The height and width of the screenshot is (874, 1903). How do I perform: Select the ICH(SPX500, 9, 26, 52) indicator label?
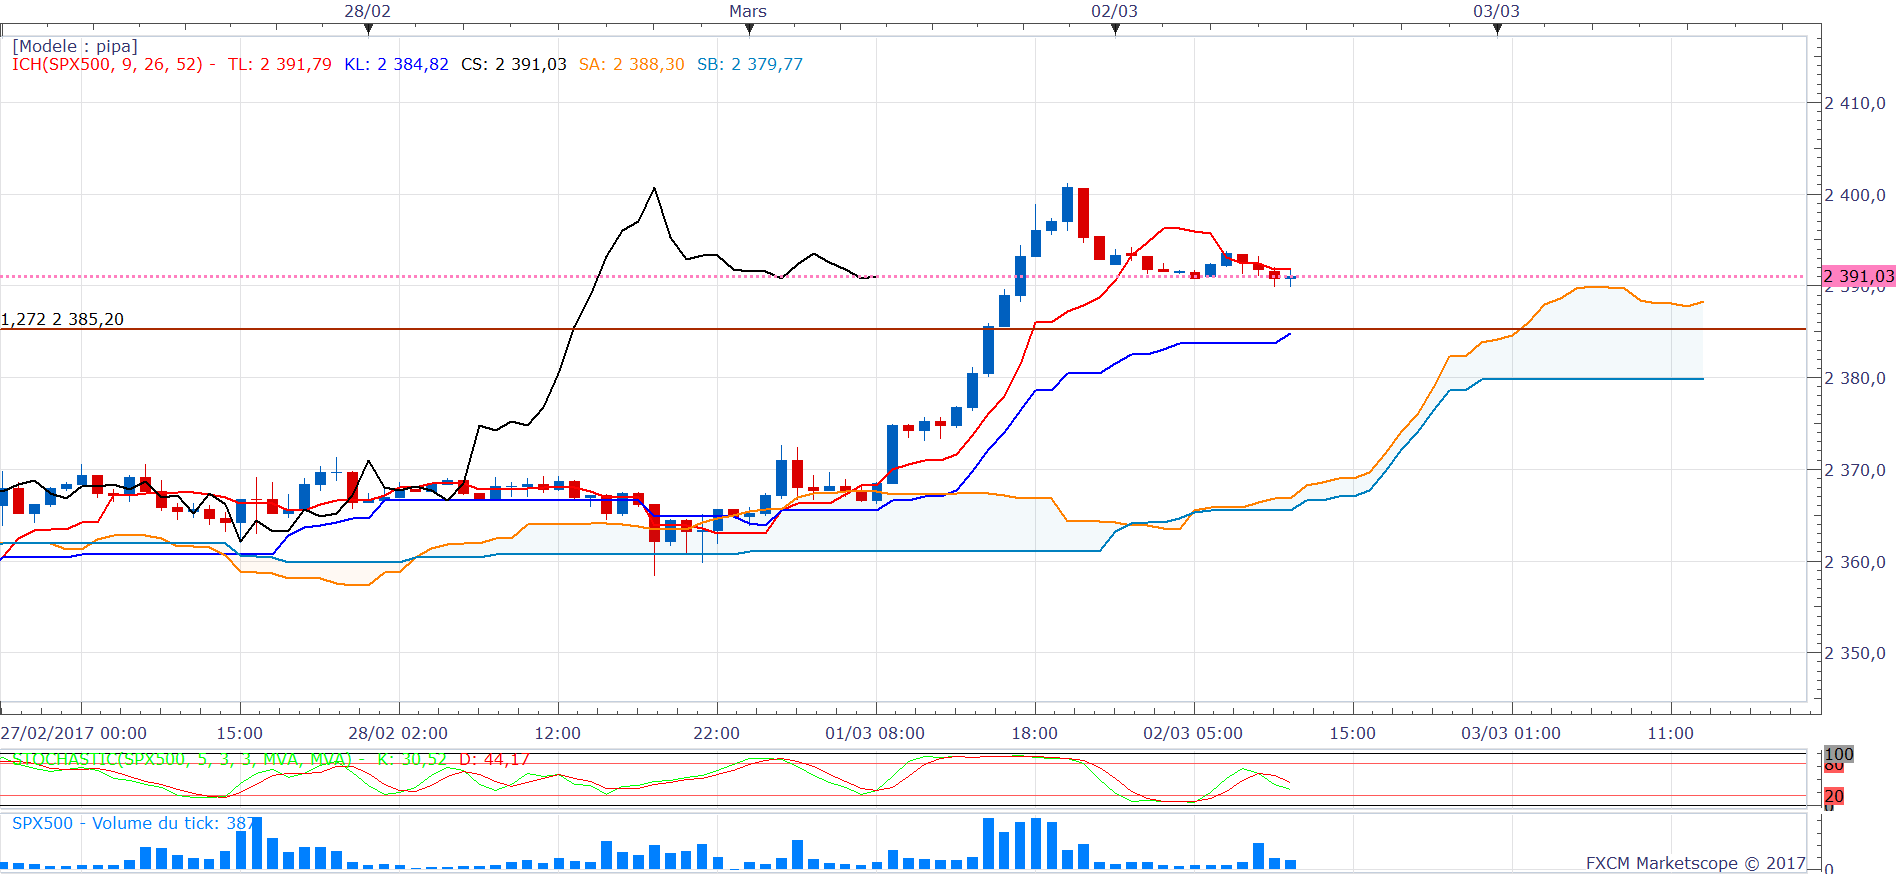107,64
